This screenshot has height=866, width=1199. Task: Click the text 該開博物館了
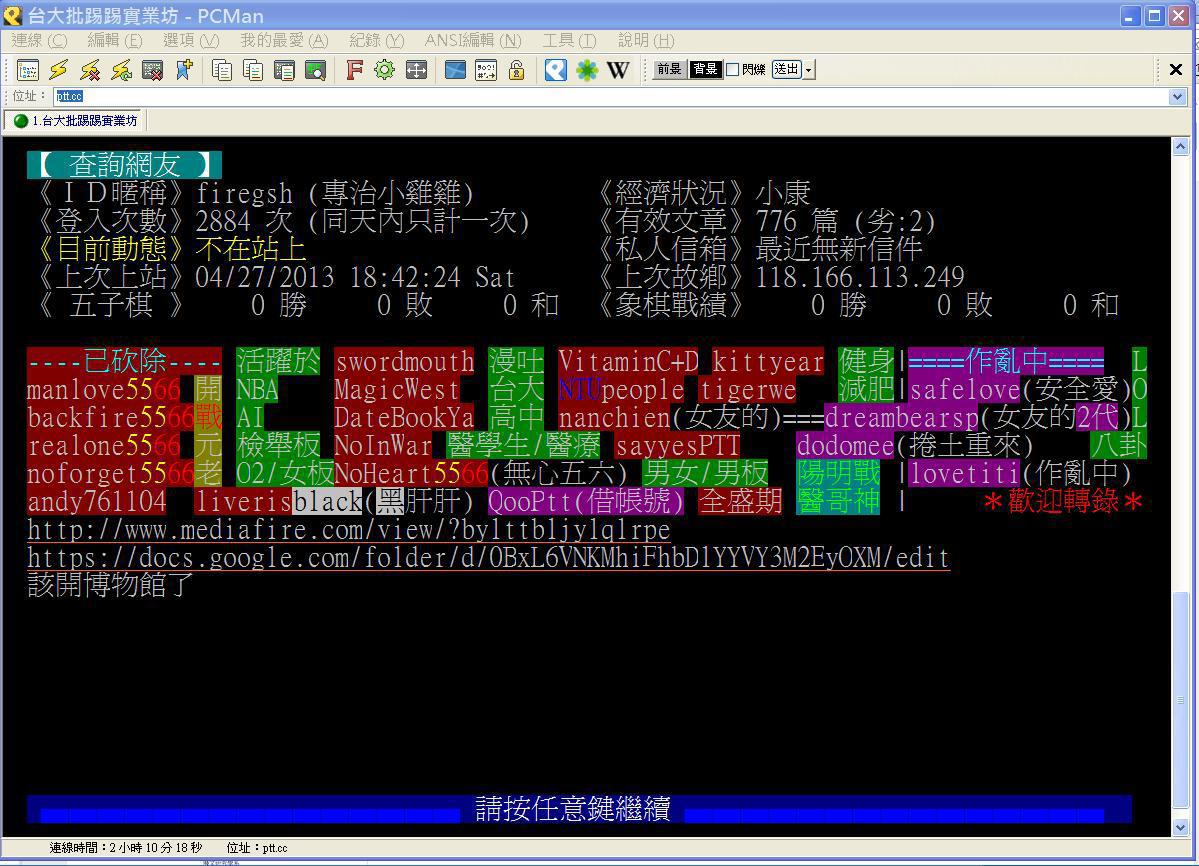click(x=111, y=585)
